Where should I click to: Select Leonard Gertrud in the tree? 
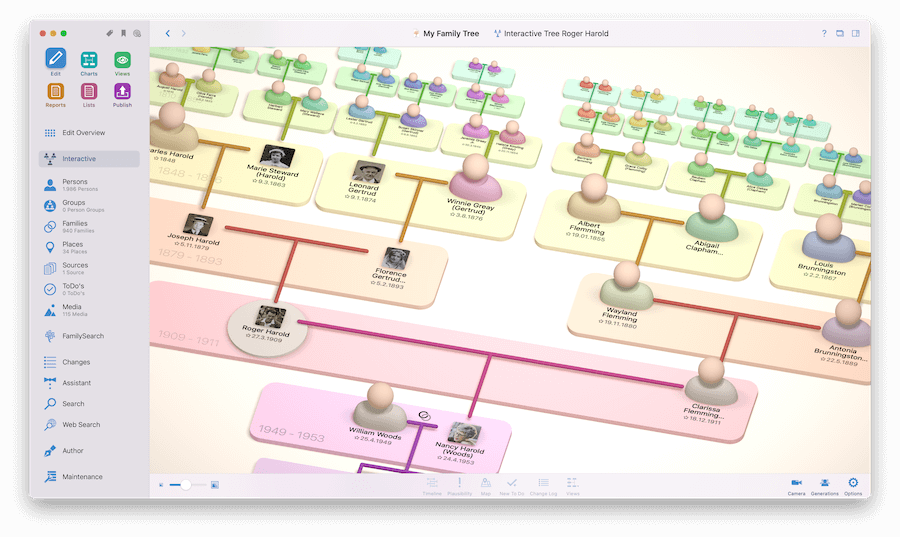pyautogui.click(x=365, y=180)
